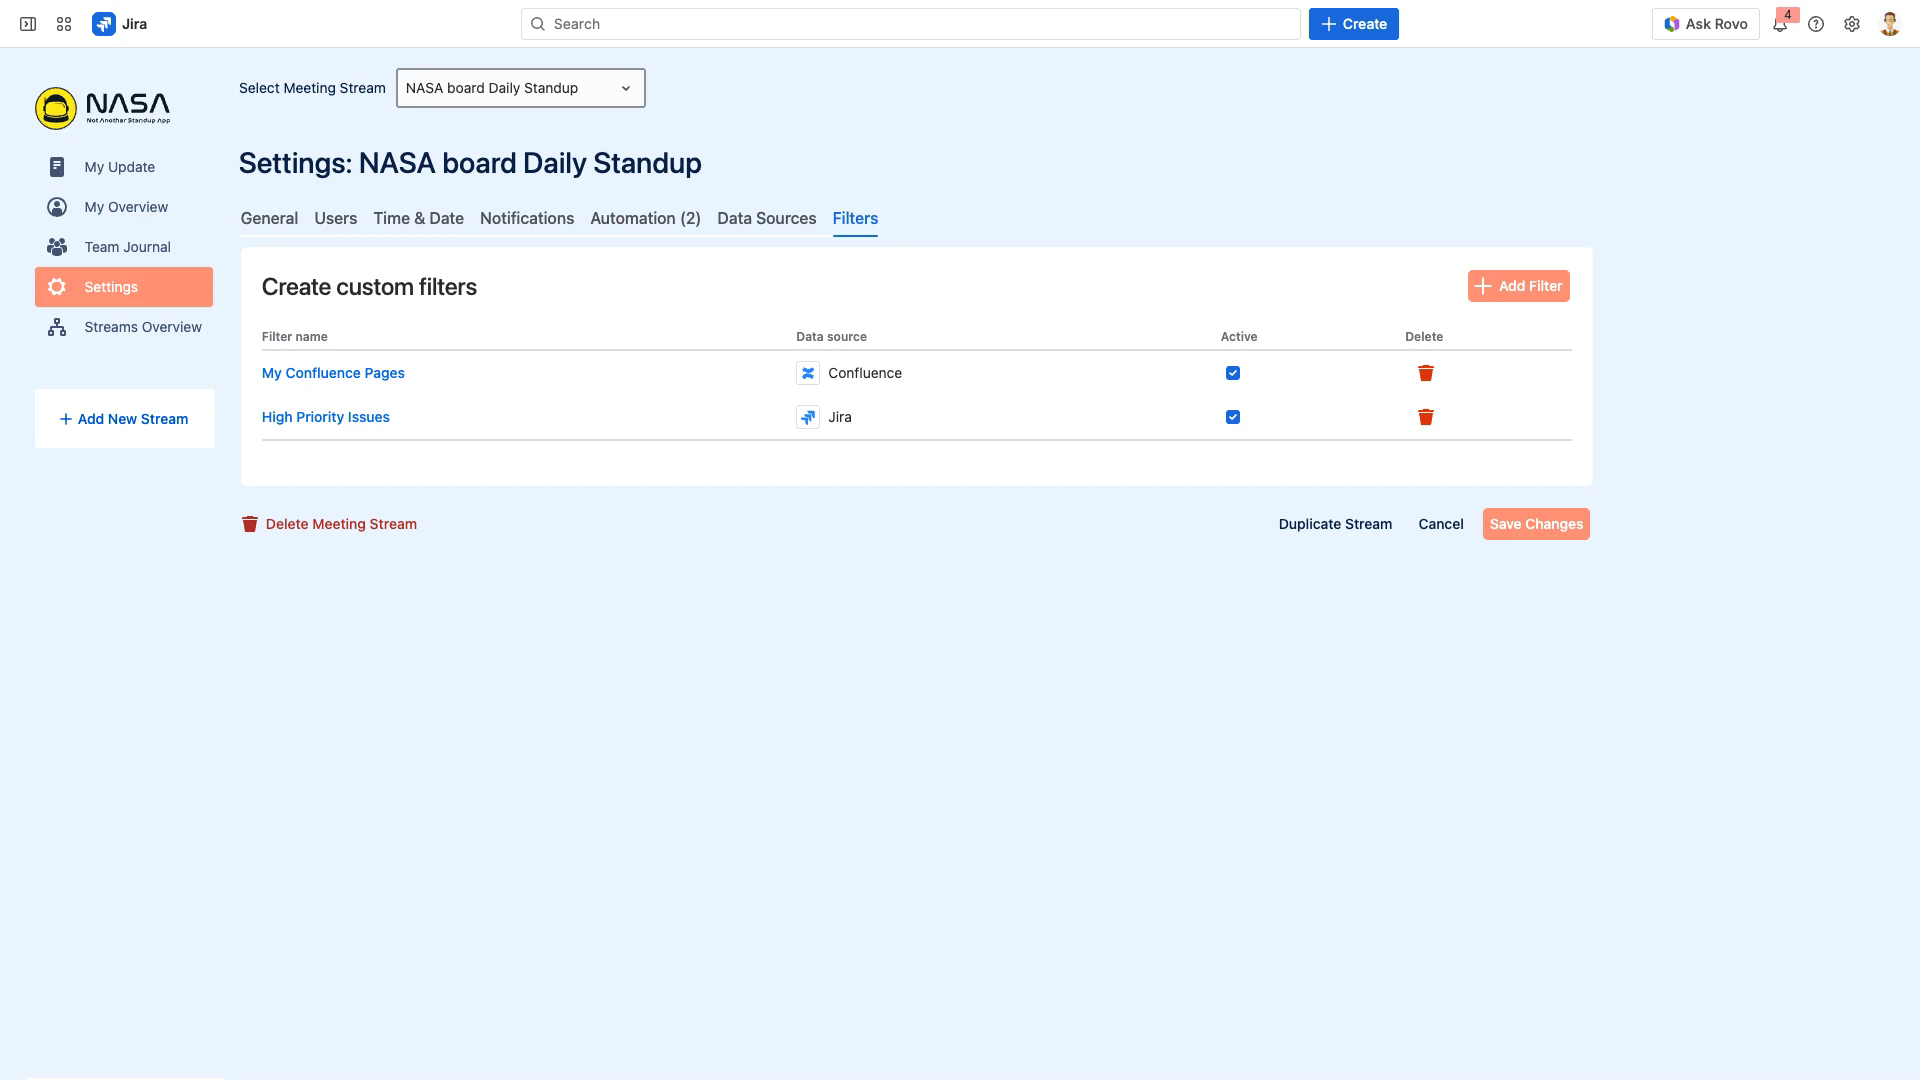Open the High Priority Issues filter

[x=325, y=417]
